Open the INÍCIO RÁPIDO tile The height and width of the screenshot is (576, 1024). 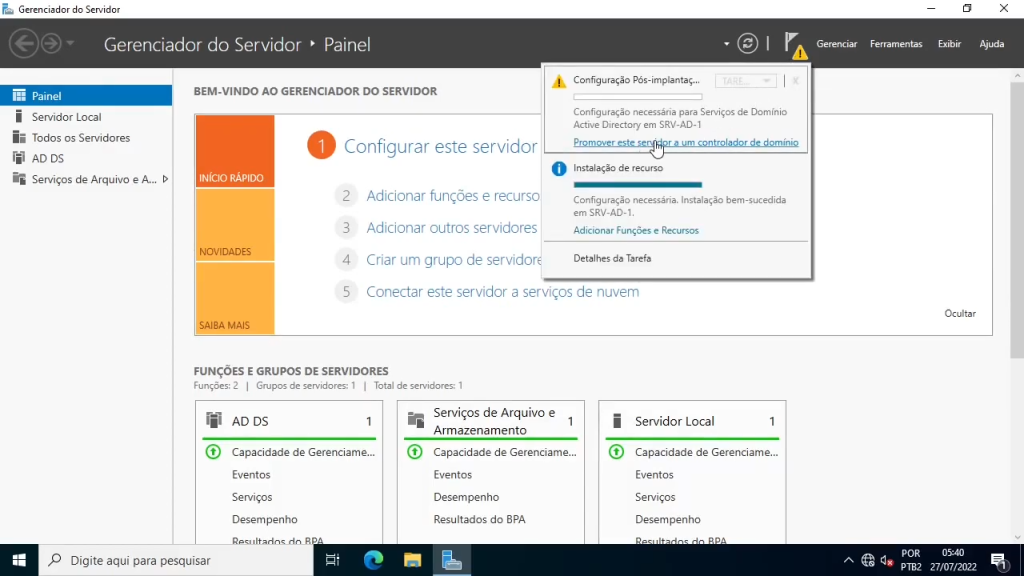tap(234, 151)
